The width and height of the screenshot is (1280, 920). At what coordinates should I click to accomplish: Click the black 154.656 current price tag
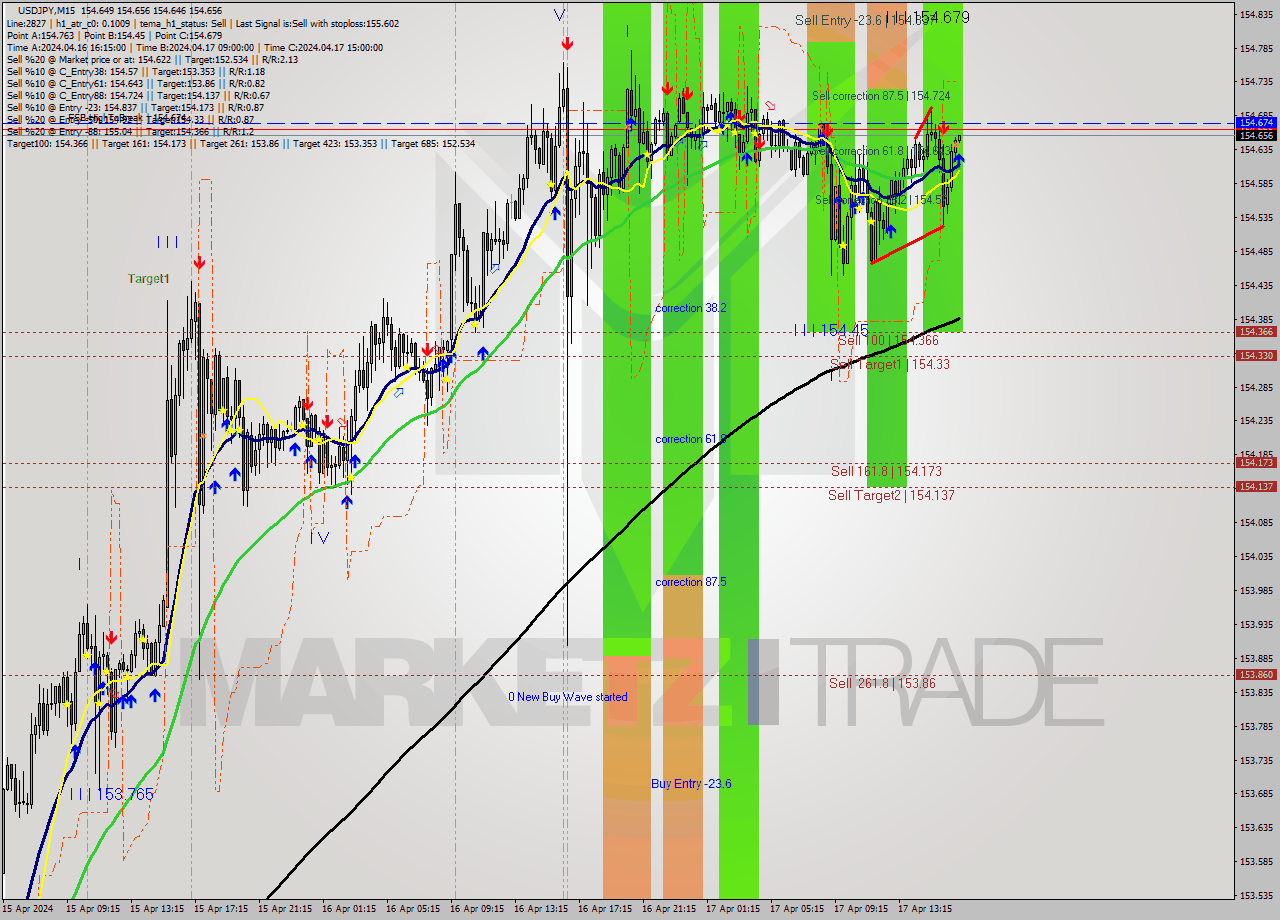(1256, 135)
